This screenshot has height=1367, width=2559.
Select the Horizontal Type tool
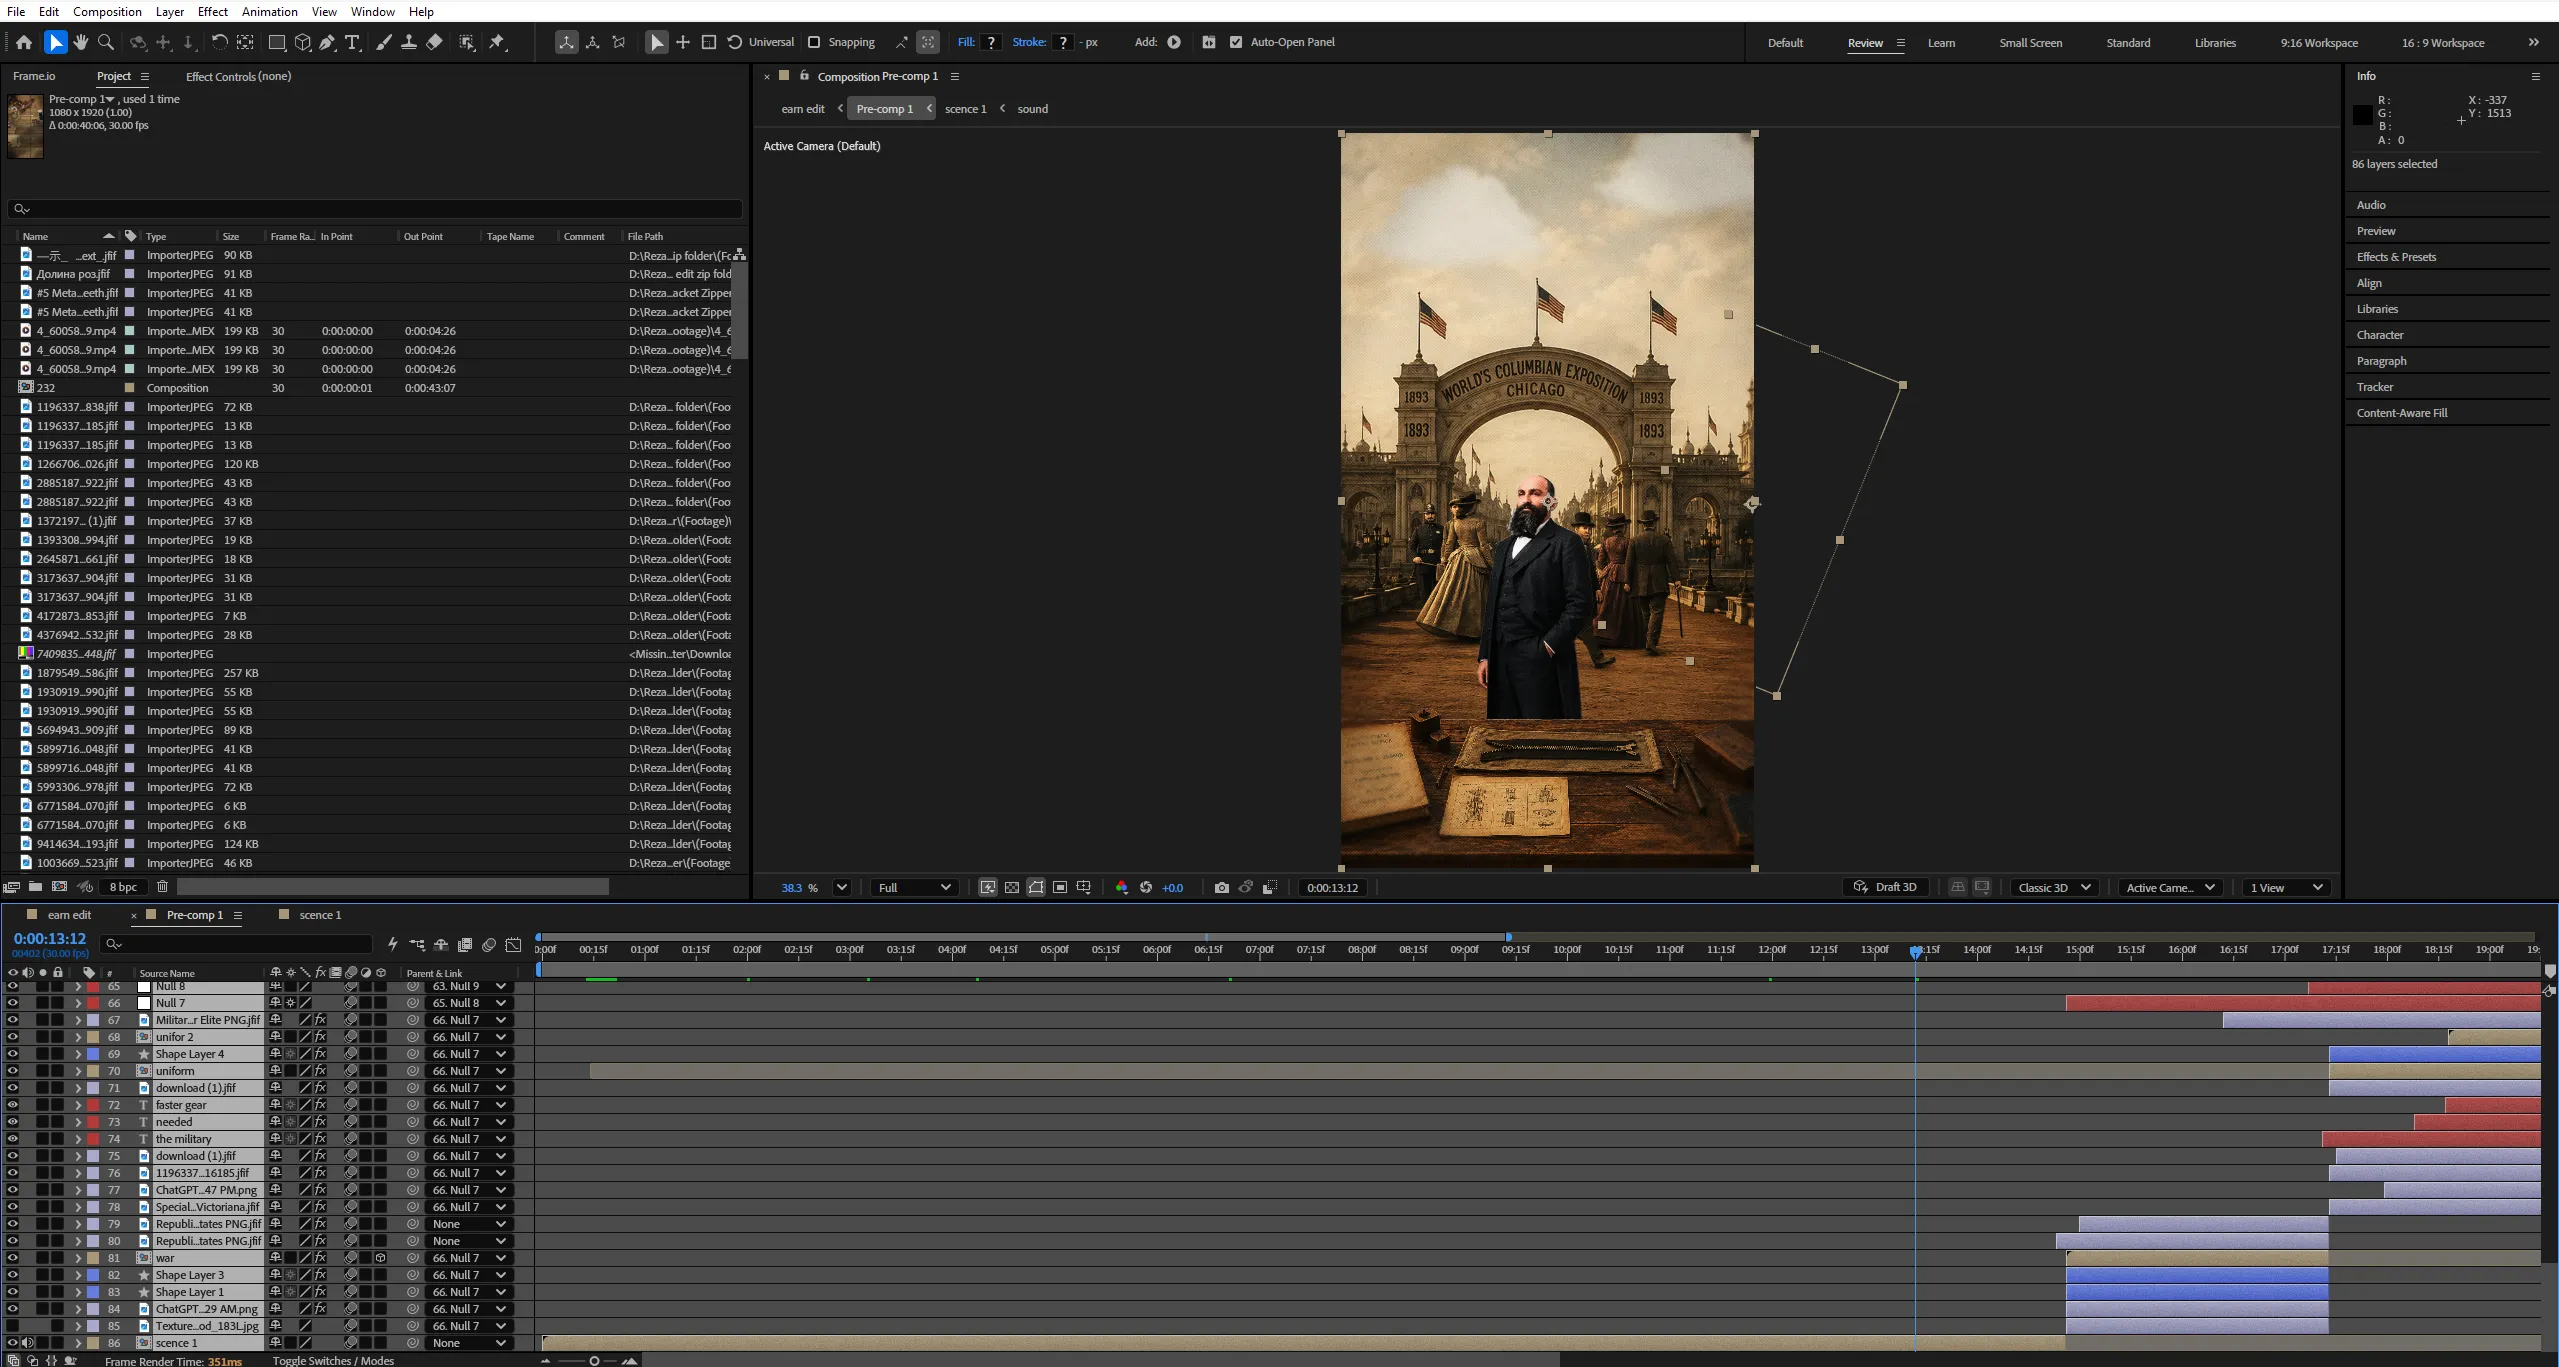(x=352, y=42)
